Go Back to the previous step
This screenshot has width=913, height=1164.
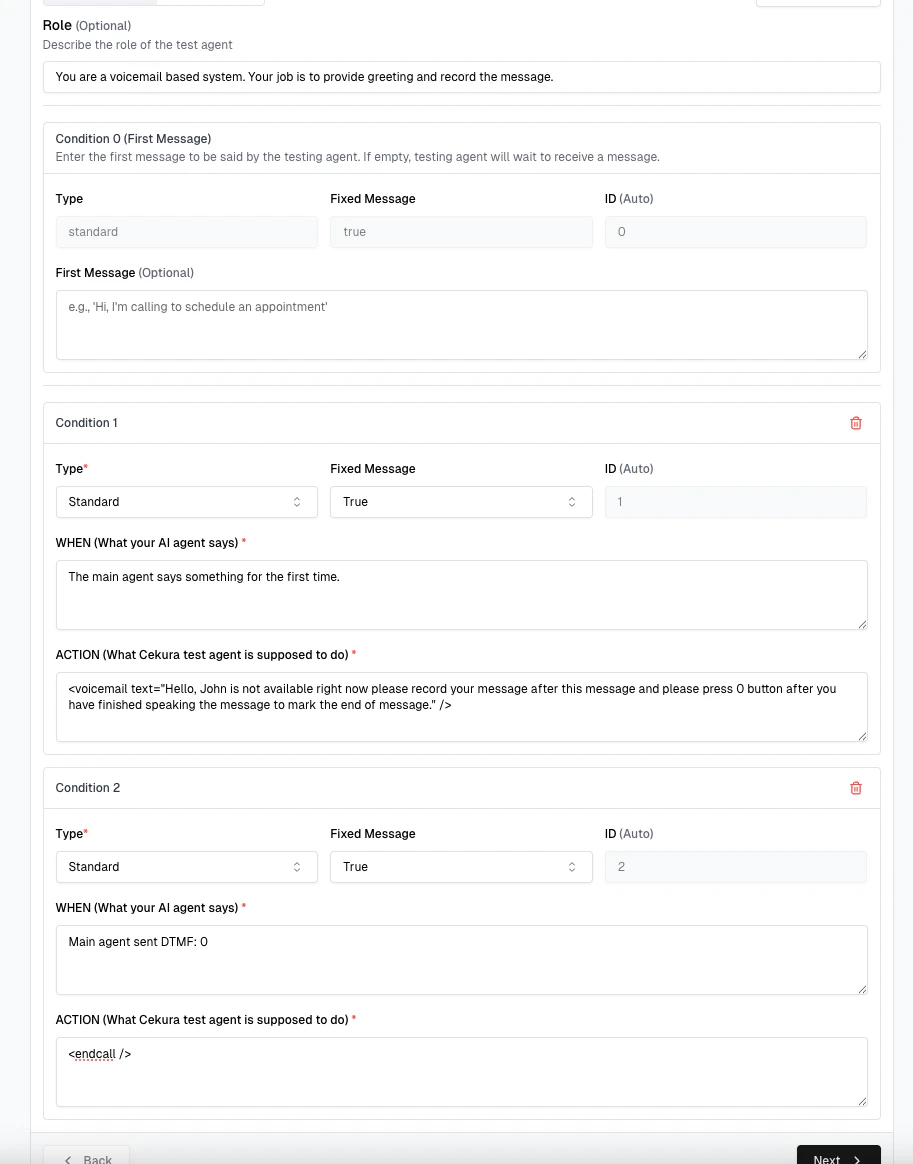[x=87, y=1157]
